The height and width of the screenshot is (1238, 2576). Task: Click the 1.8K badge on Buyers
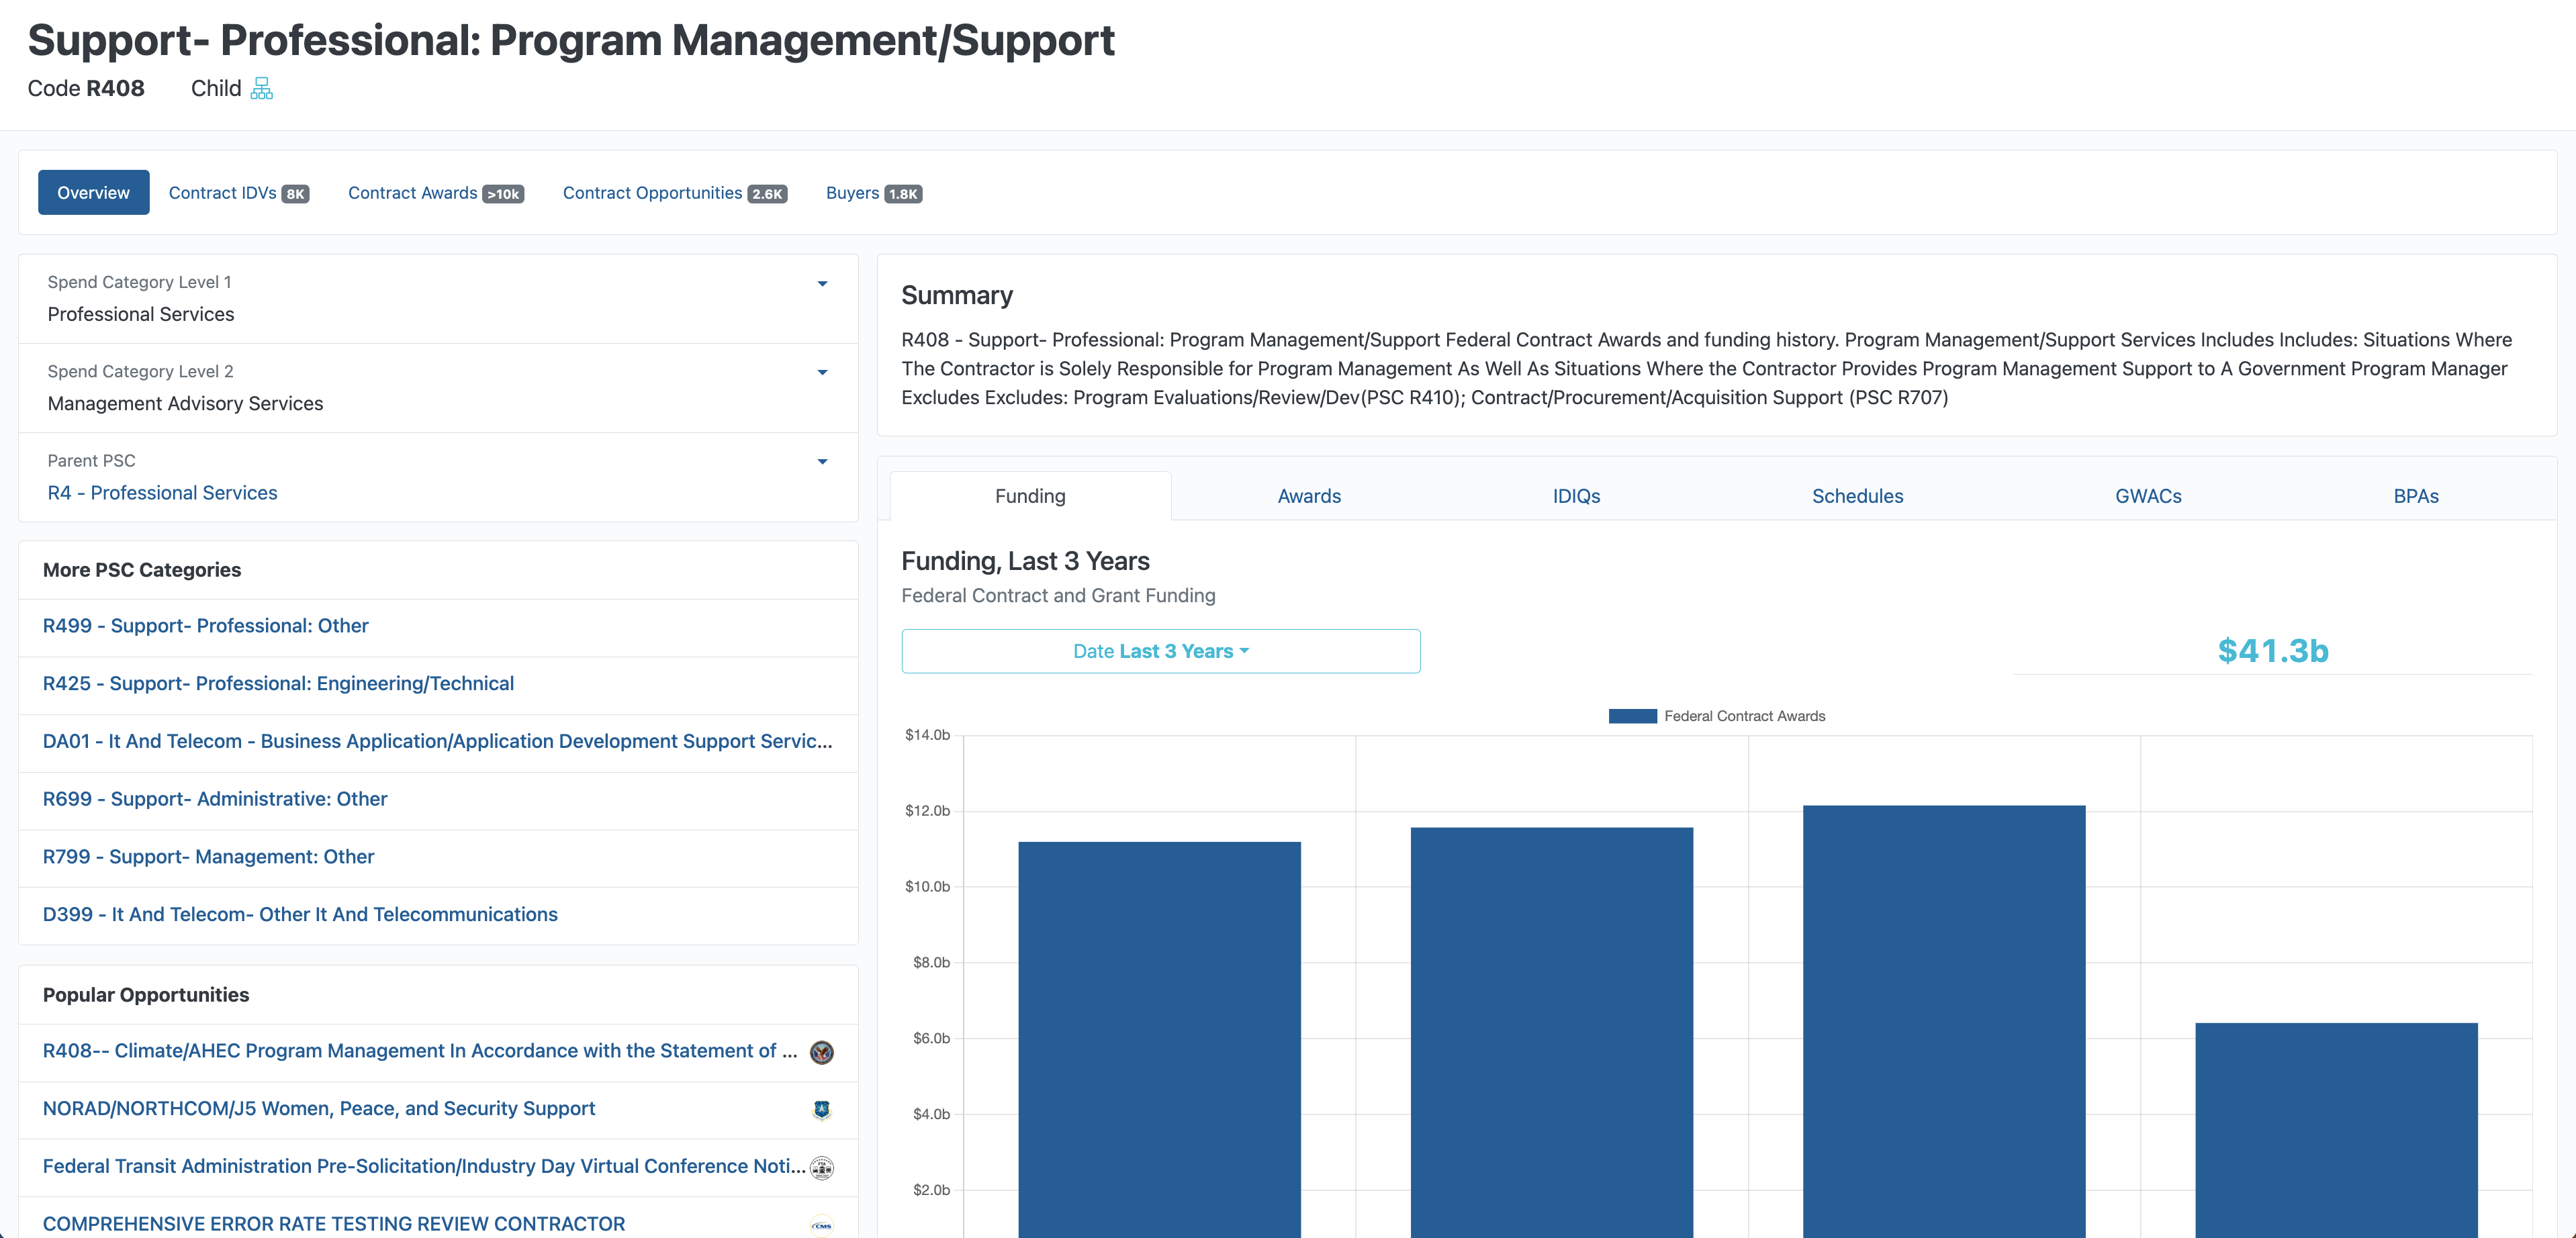click(x=903, y=194)
